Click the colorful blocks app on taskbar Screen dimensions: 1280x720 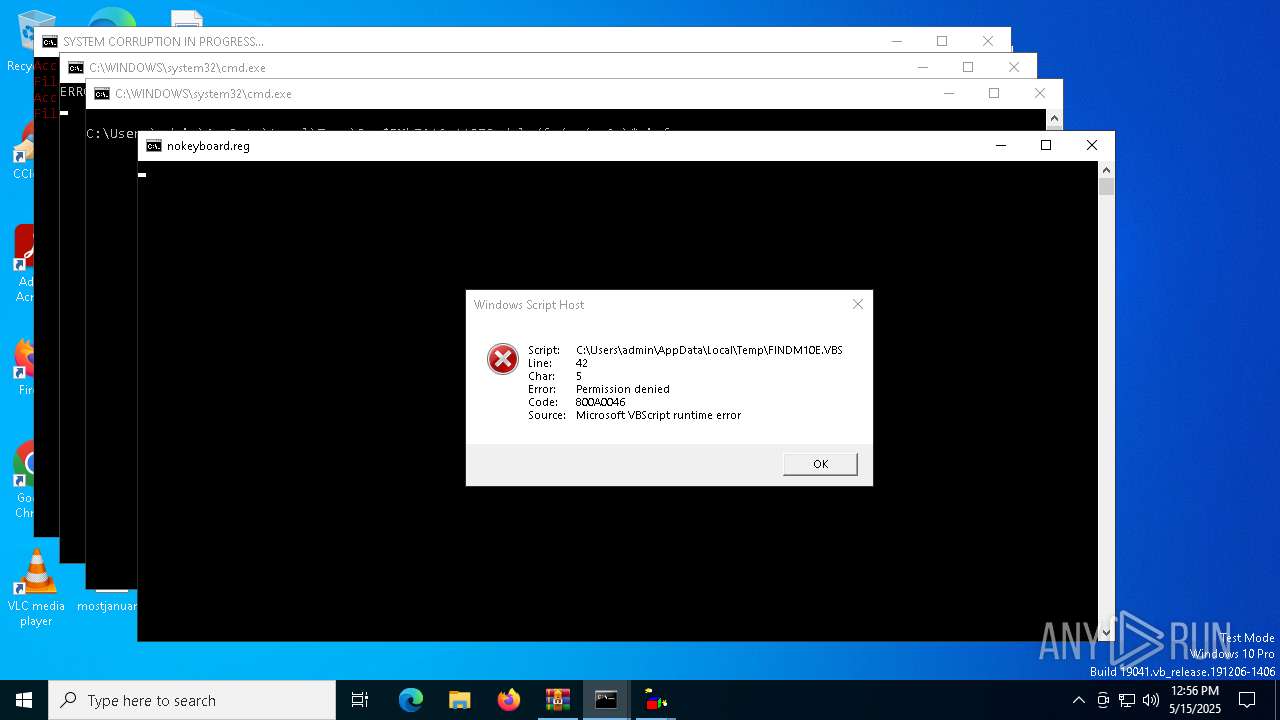(x=656, y=700)
